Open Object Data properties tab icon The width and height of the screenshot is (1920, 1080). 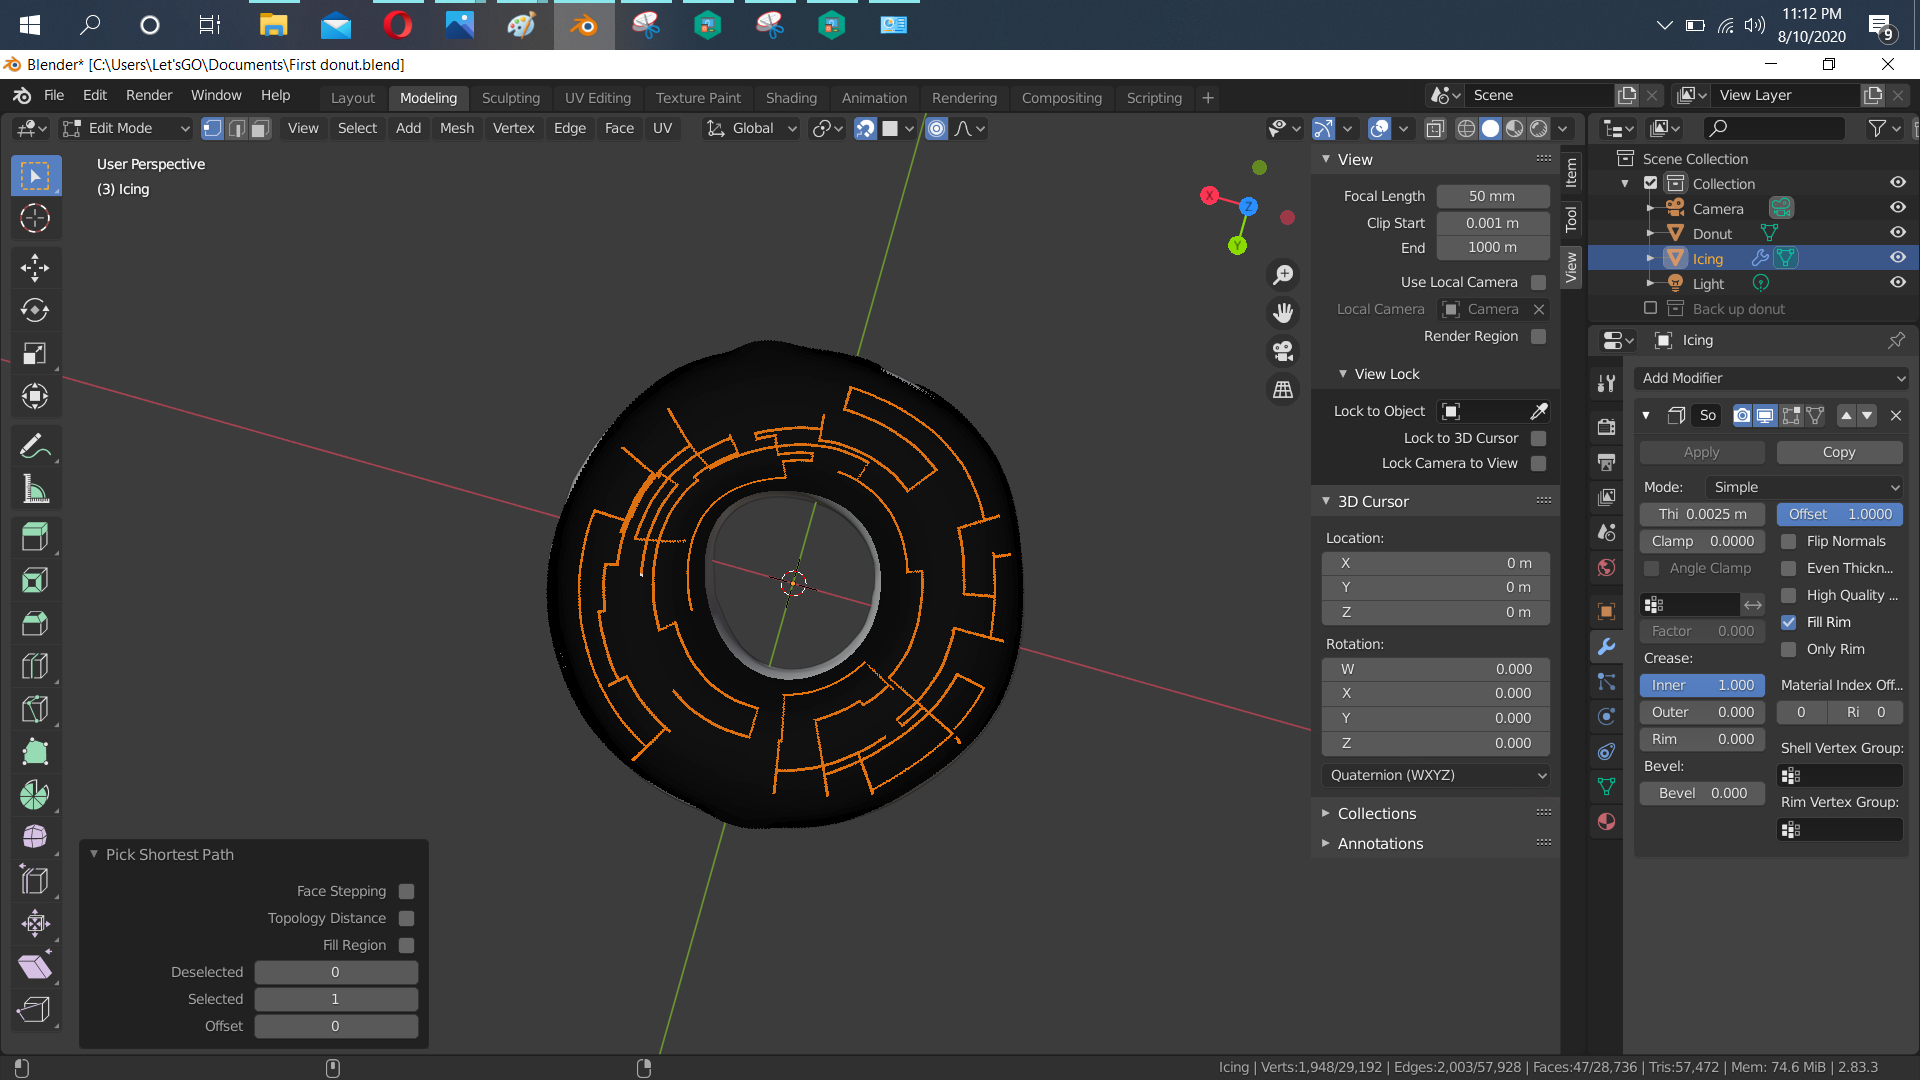(1607, 787)
